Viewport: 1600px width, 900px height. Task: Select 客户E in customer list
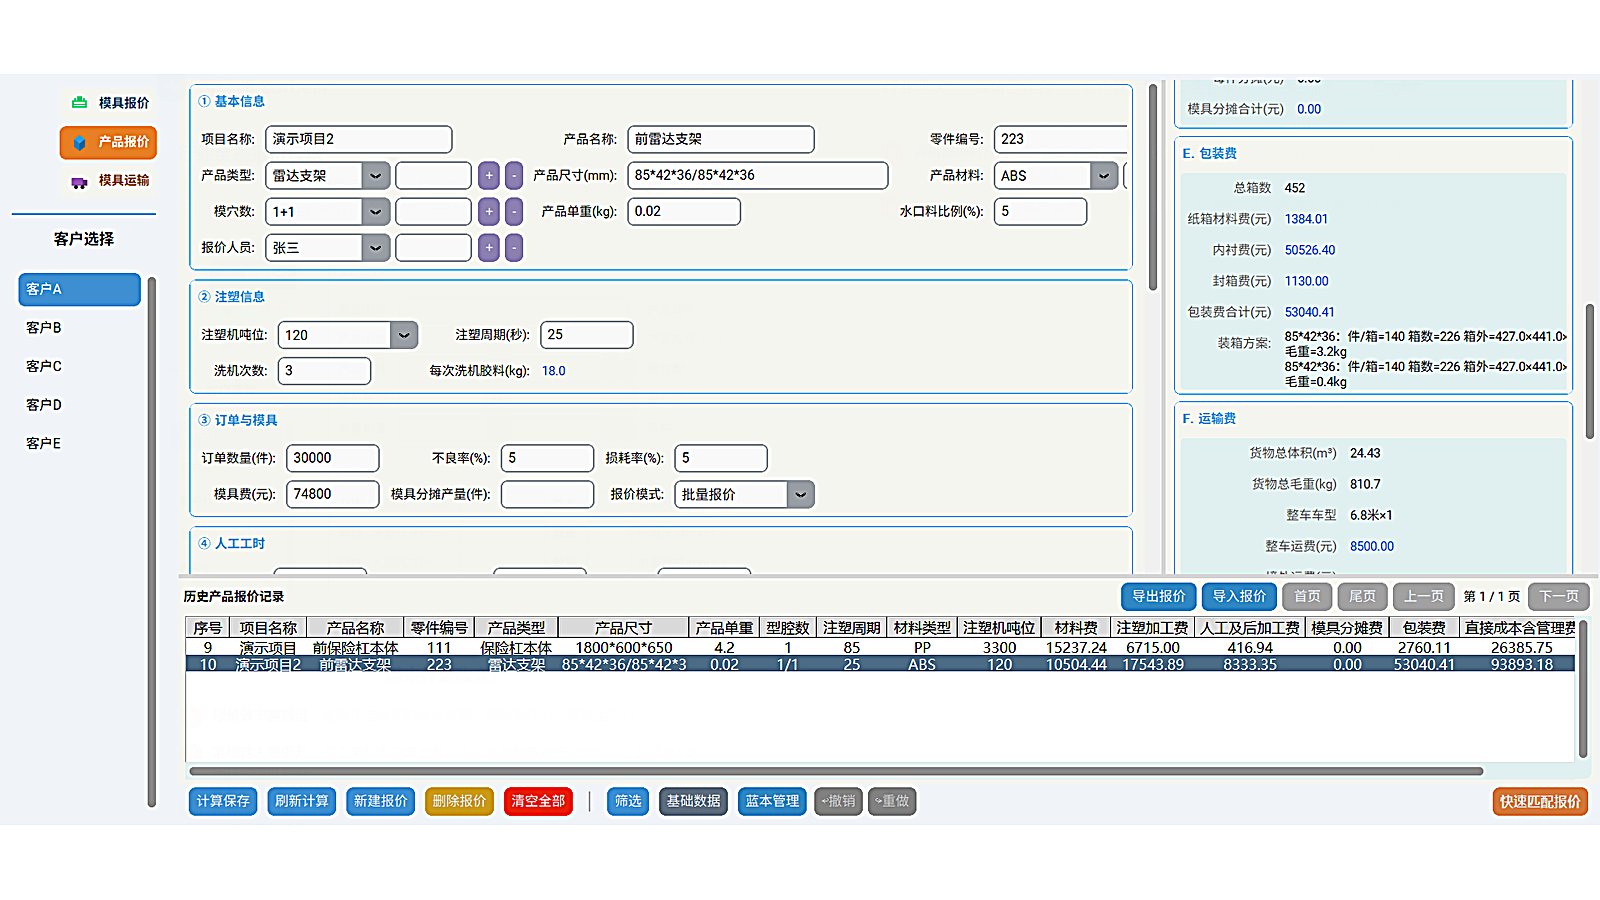click(x=79, y=444)
